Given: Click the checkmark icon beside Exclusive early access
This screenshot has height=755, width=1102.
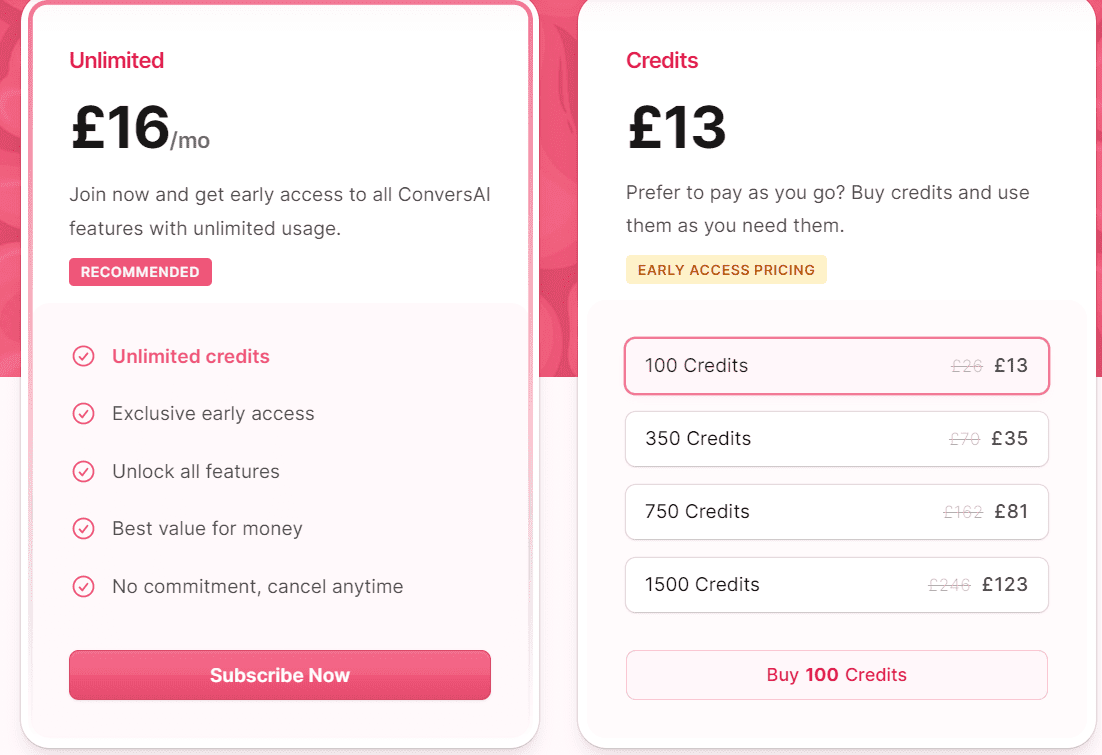Looking at the screenshot, I should click(x=84, y=413).
